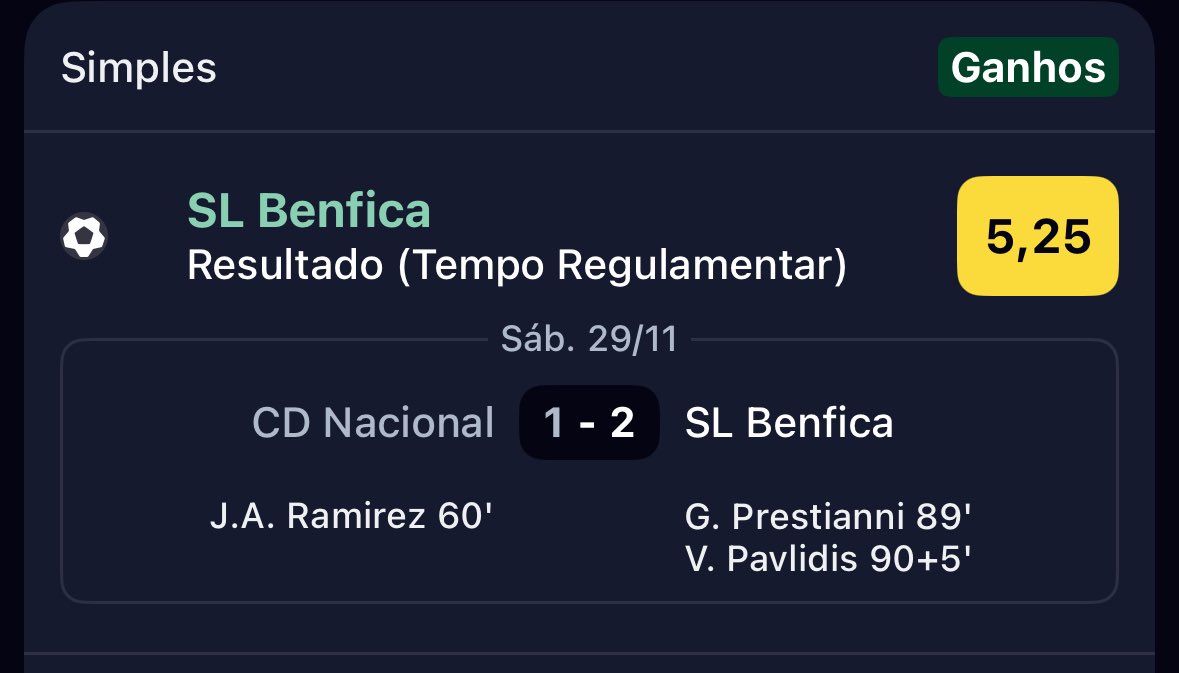Tap the Tempo Regulamentar parenthetical text

[x=622, y=265]
